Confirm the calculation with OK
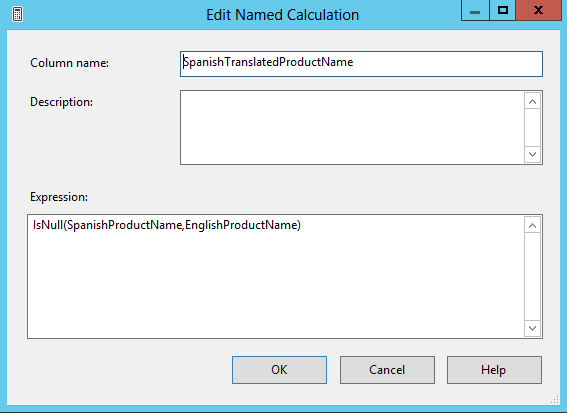The width and height of the screenshot is (567, 413). click(x=280, y=370)
